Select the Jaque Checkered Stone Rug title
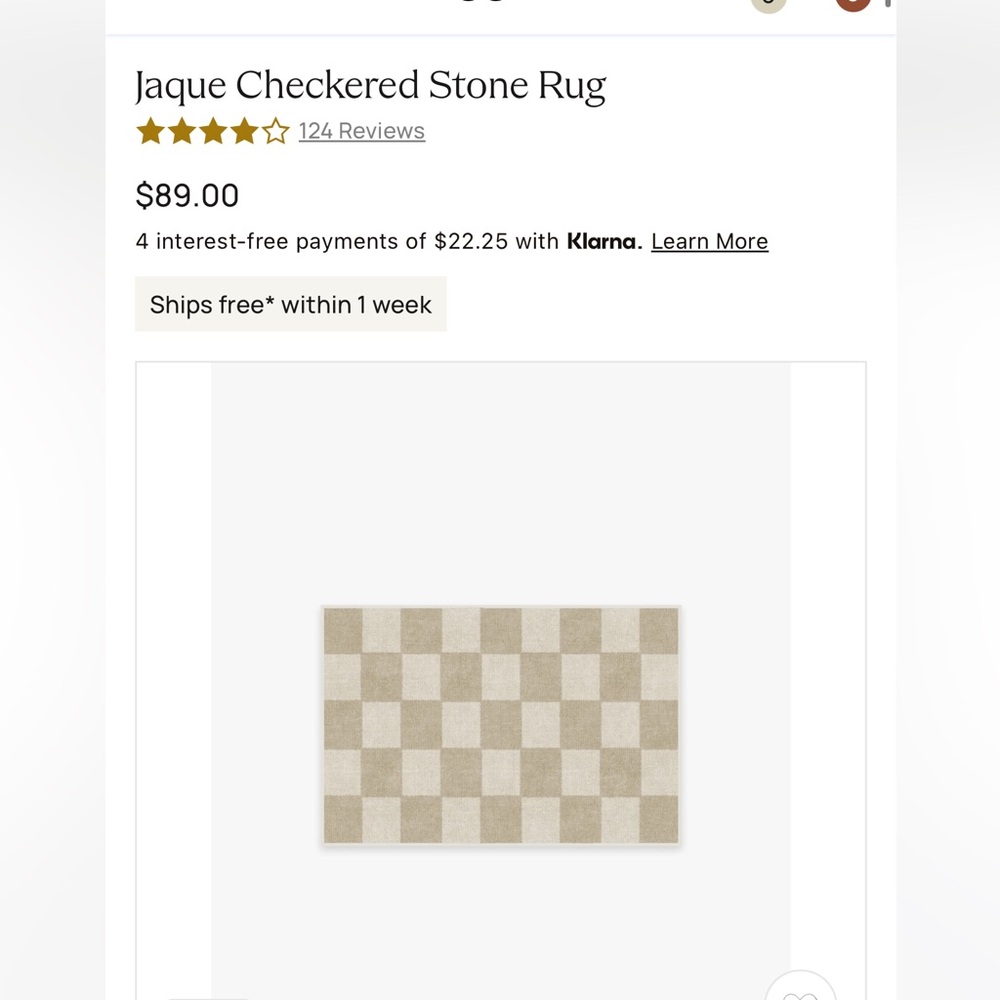Viewport: 1000px width, 1000px height. 371,85
